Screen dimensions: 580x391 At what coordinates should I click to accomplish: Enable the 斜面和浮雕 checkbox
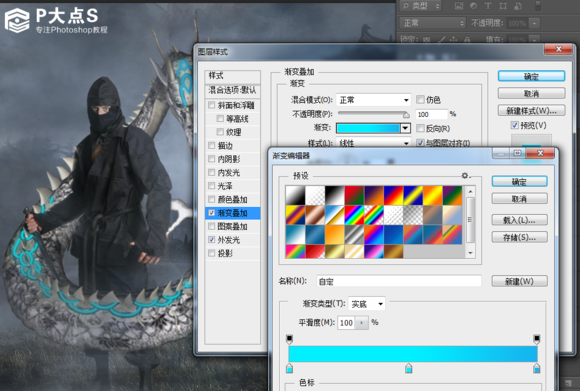click(x=212, y=105)
